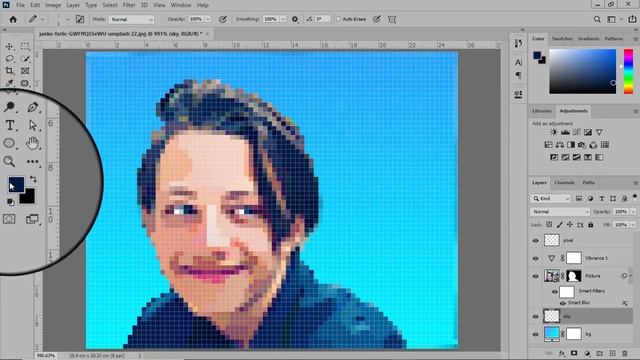Add a Vibrance adjustment triangle icon
Image resolution: width=640 pixels, height=360 pixels.
tap(599, 132)
